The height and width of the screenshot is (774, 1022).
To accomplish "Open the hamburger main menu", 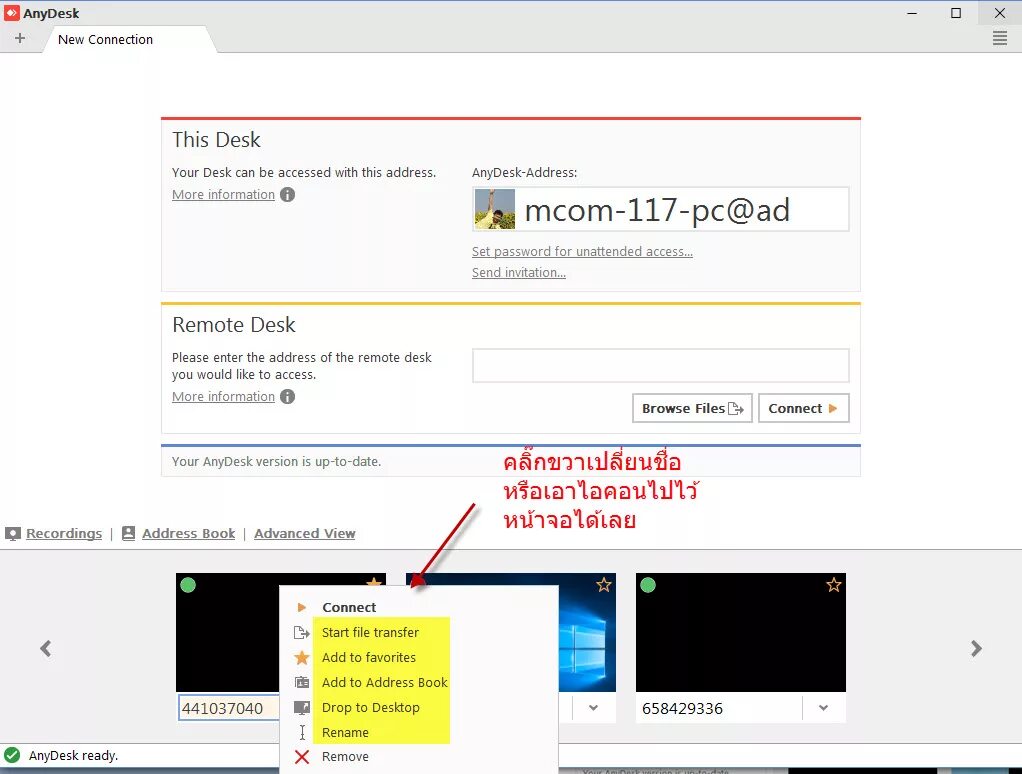I will point(999,38).
